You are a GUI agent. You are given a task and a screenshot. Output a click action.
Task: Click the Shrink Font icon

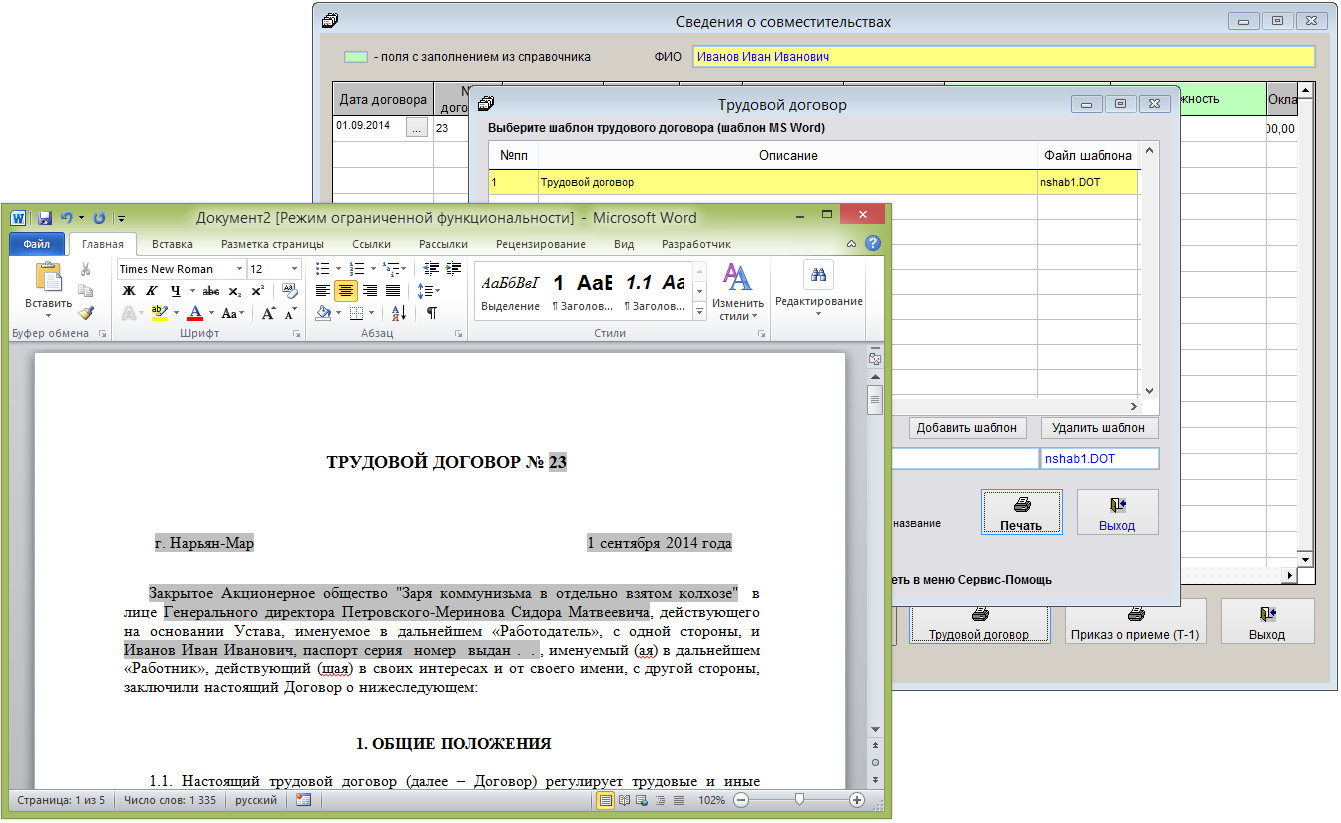pyautogui.click(x=290, y=313)
